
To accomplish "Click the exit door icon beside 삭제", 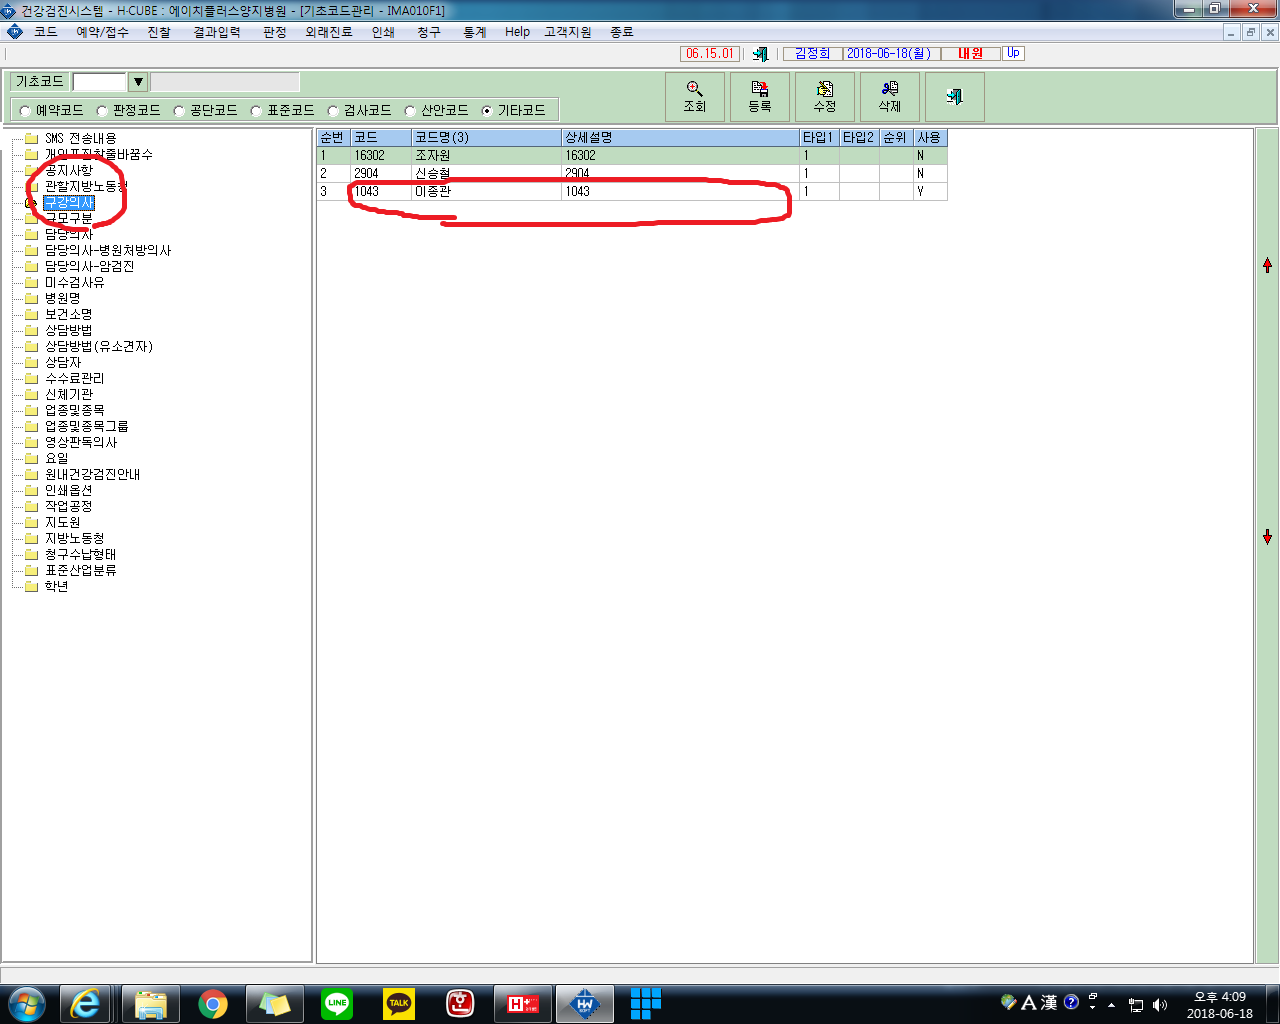I will coord(955,97).
